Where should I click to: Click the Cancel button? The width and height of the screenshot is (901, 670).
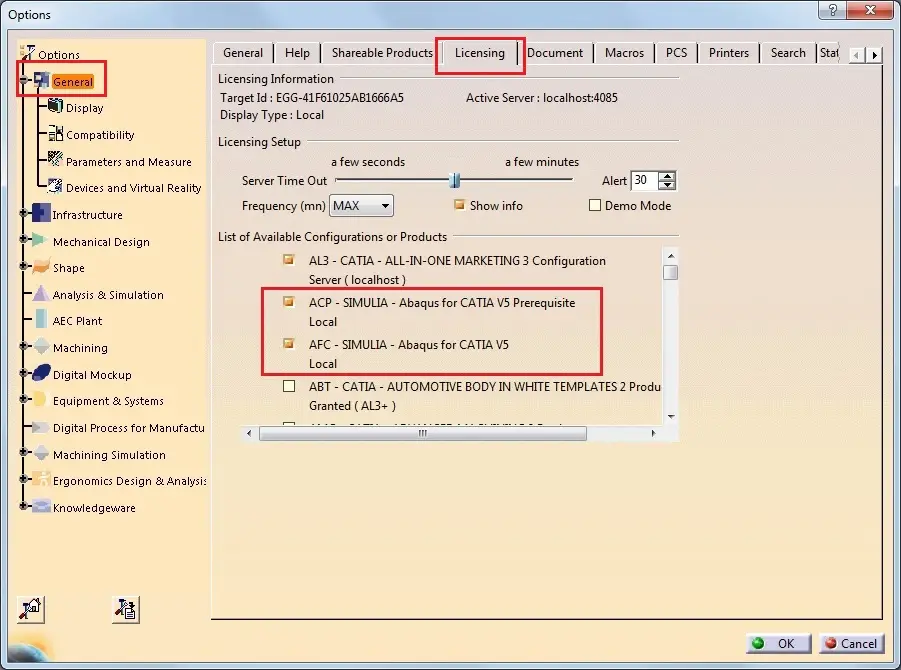point(851,644)
